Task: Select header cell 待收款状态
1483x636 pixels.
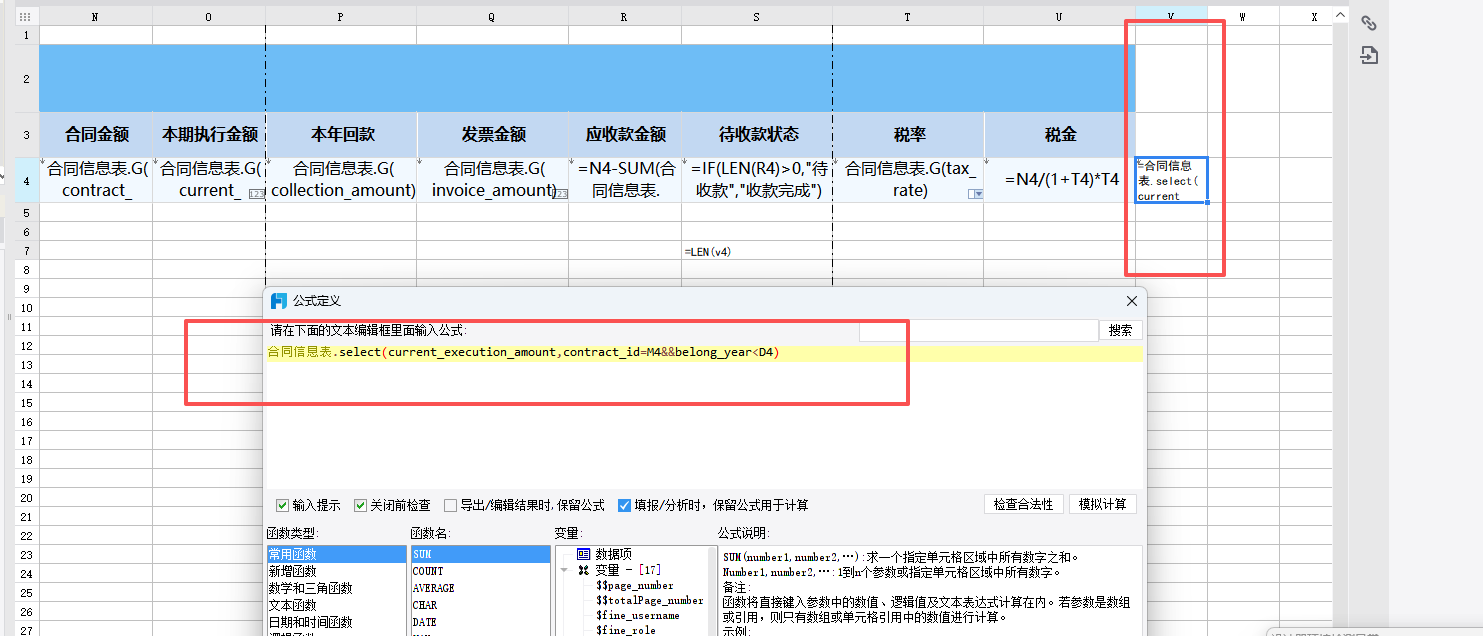Action: click(757, 135)
